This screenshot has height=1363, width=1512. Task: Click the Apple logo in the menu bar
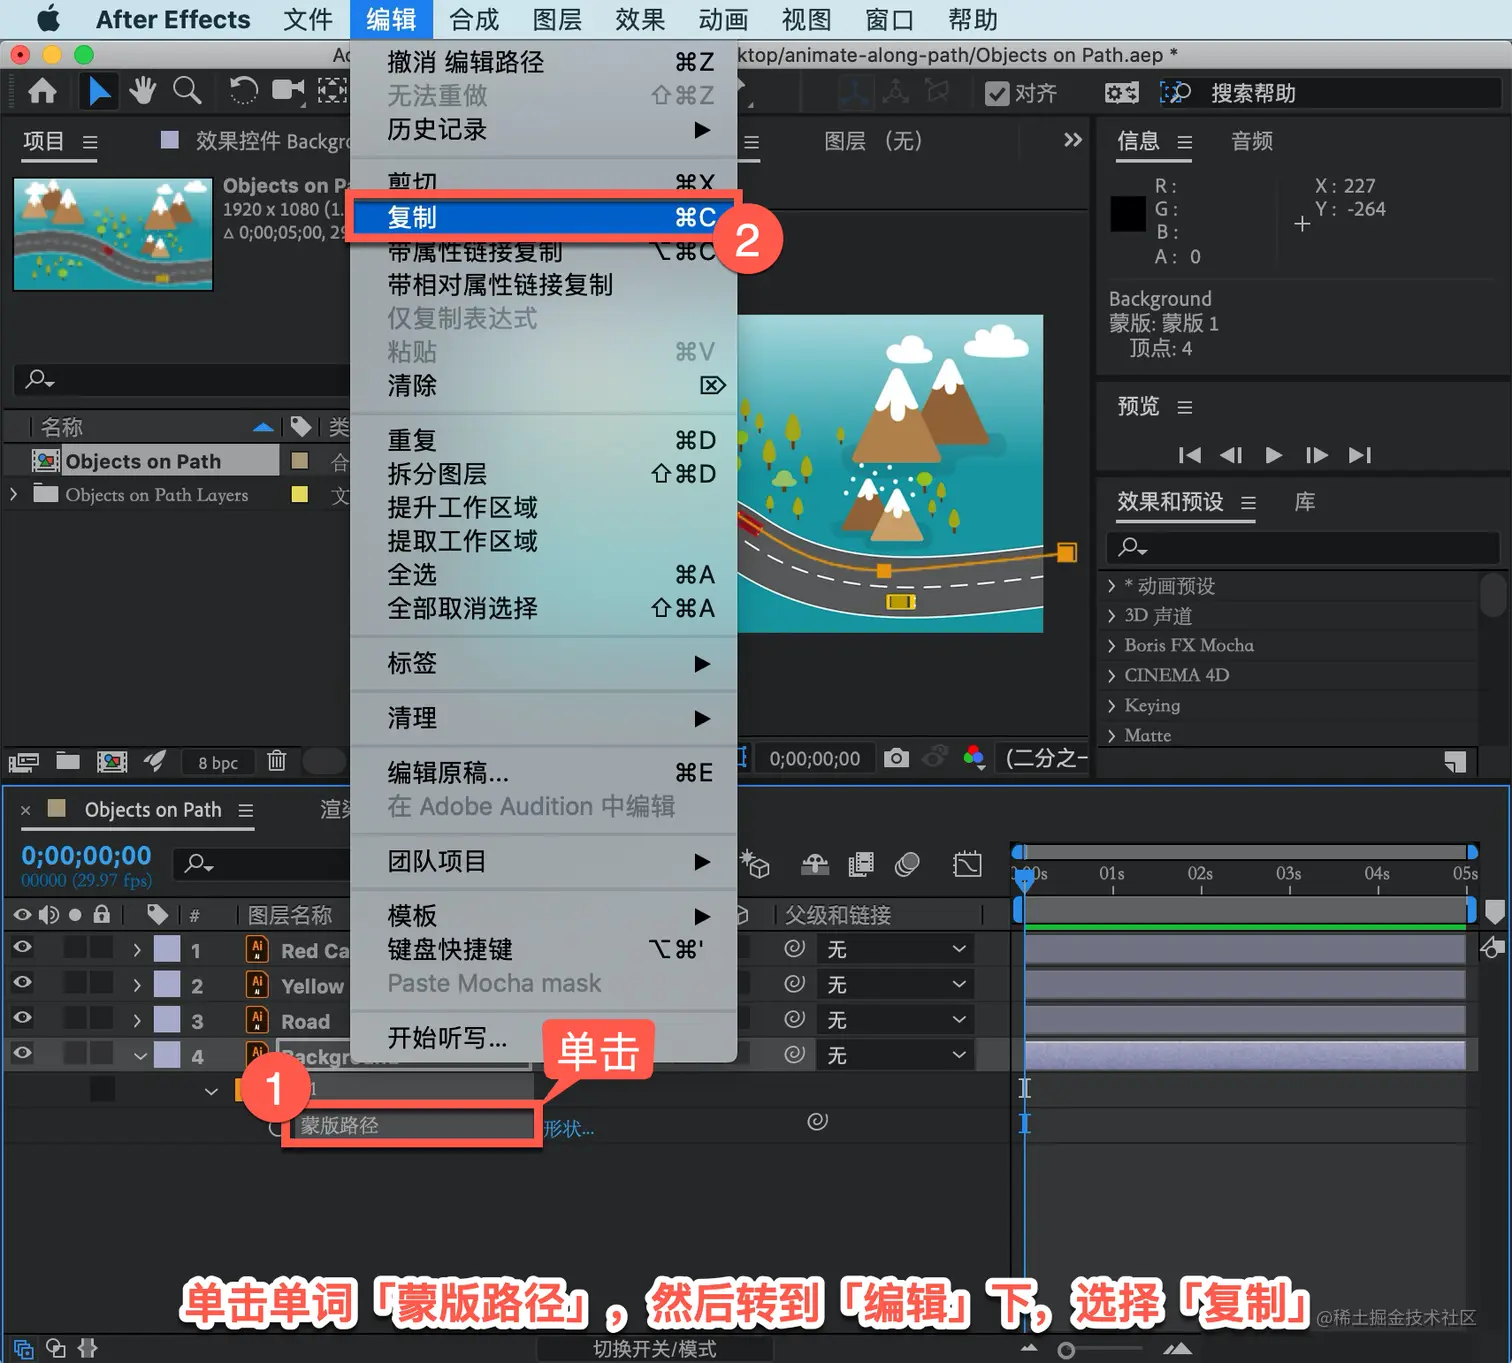tap(48, 19)
